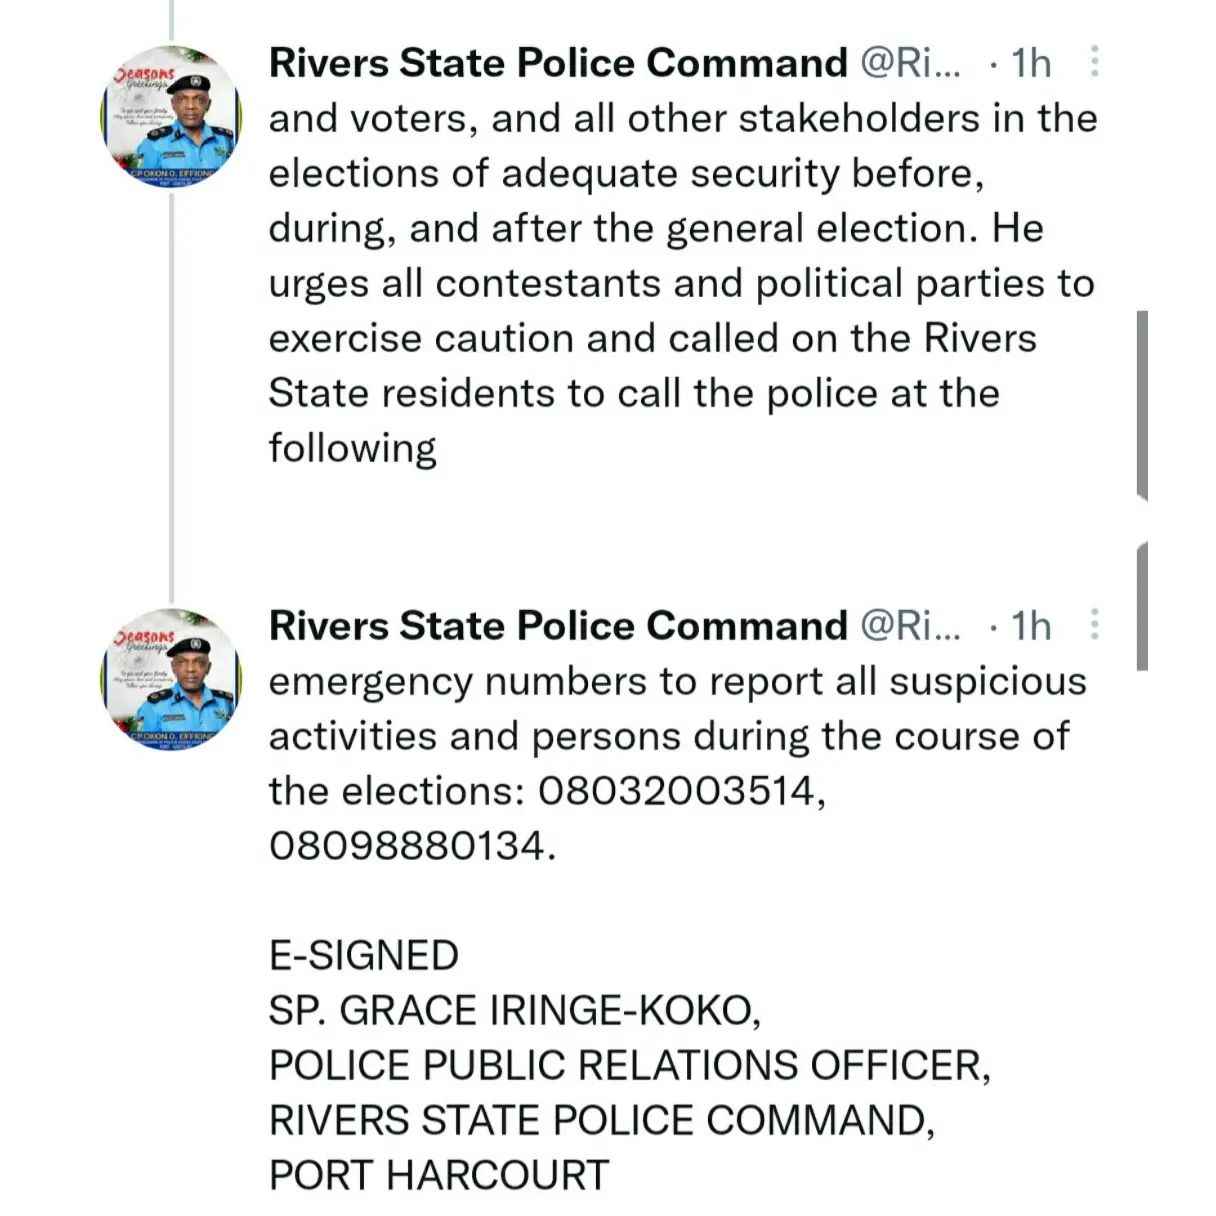The image size is (1216, 1216).
Task: Open the tweet urging contestants to exercise caution
Action: [682, 283]
